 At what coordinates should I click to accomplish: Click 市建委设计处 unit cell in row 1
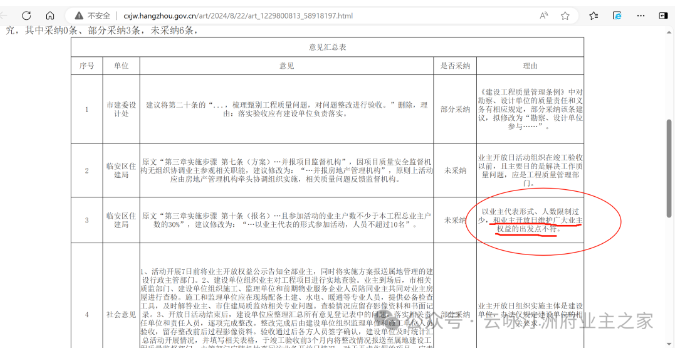(121, 109)
